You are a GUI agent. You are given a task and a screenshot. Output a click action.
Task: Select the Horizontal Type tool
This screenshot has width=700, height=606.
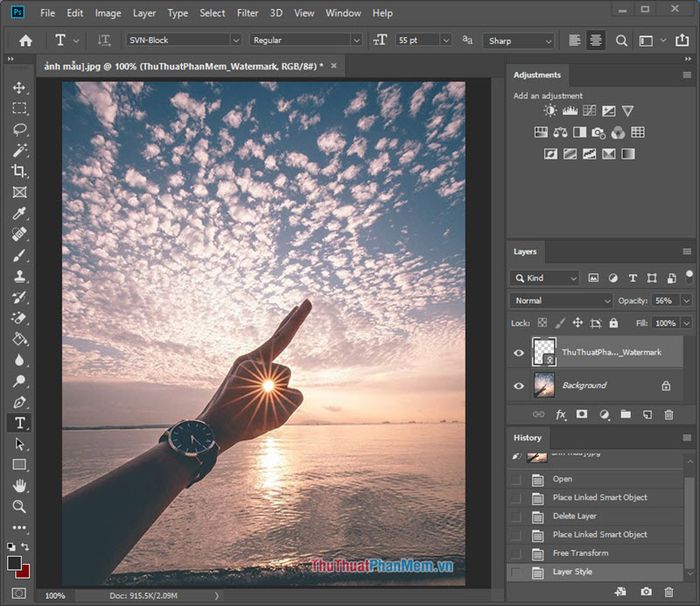click(x=19, y=423)
